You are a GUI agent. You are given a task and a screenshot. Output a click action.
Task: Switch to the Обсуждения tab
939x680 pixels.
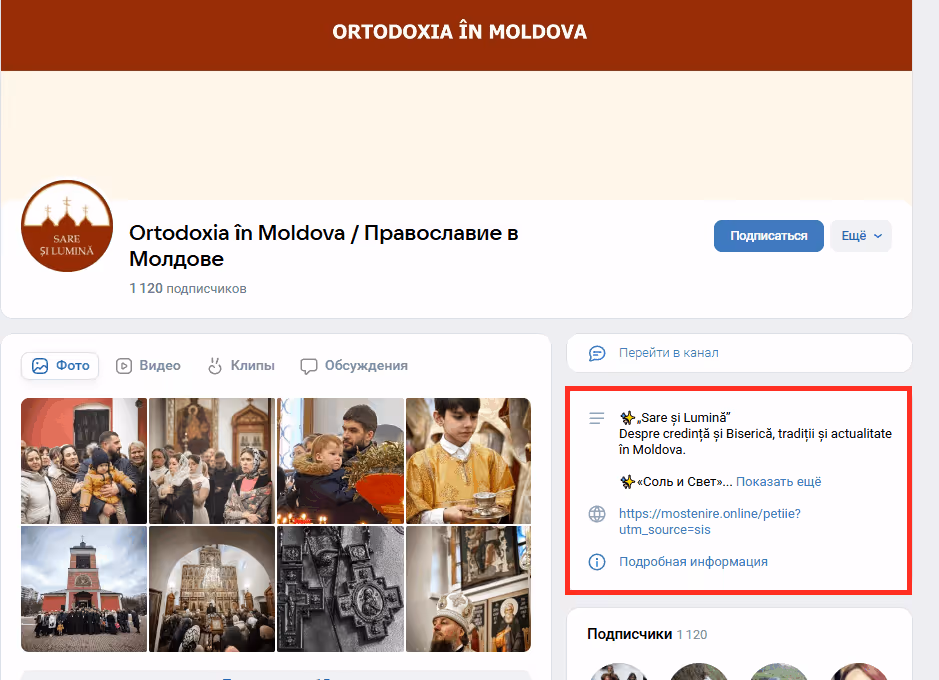click(x=354, y=366)
